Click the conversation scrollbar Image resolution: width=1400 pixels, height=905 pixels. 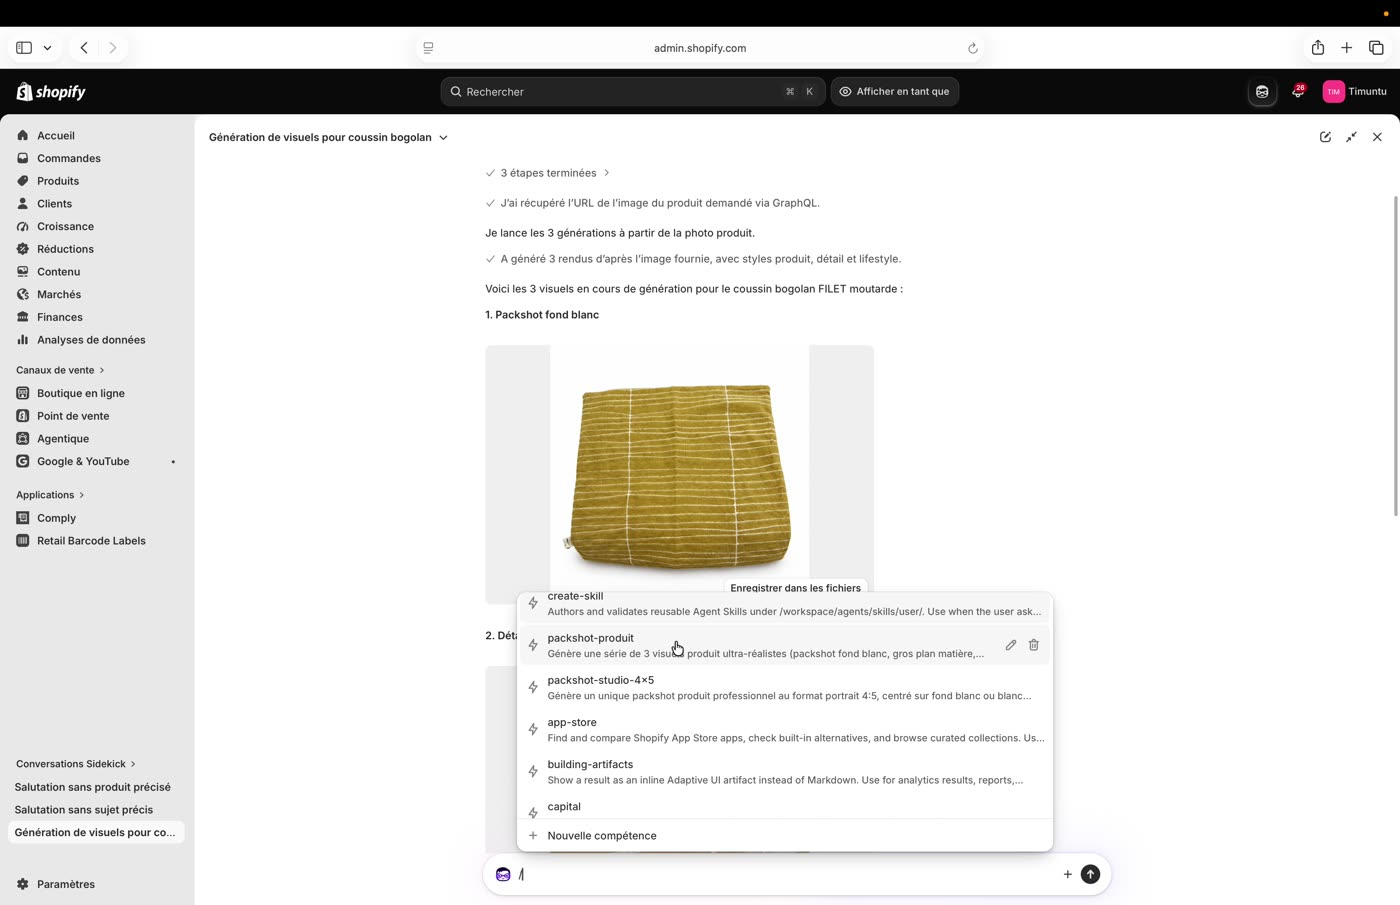click(x=1396, y=356)
